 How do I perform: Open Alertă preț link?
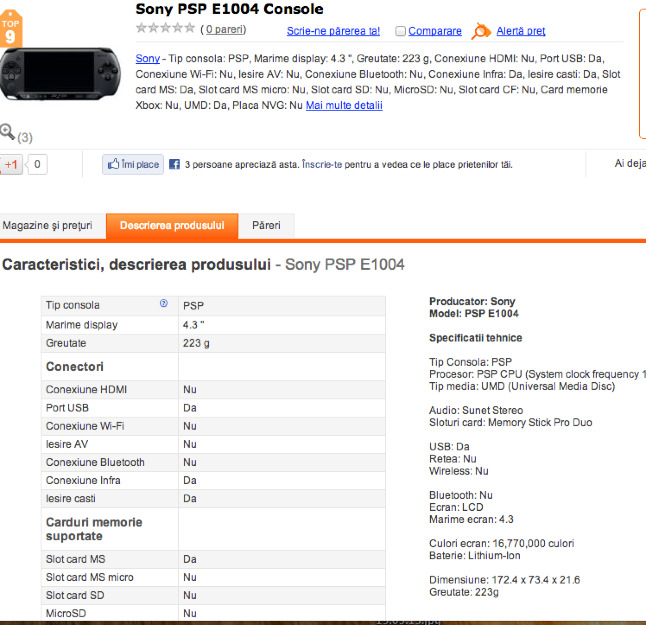pyautogui.click(x=521, y=31)
